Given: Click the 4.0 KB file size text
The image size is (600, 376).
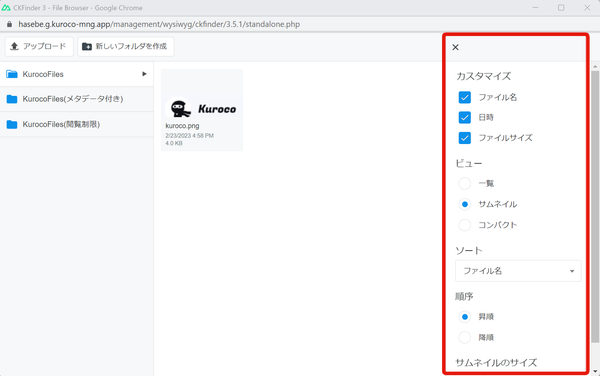Looking at the screenshot, I should (174, 143).
